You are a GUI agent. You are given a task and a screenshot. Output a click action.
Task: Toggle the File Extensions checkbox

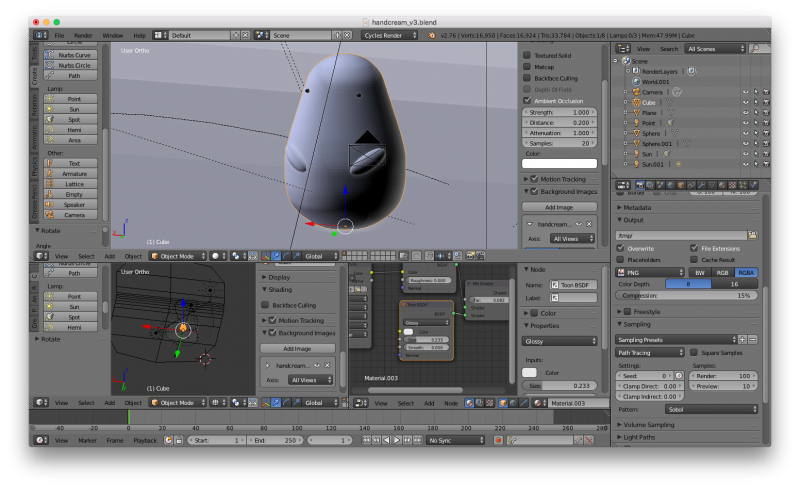point(694,248)
